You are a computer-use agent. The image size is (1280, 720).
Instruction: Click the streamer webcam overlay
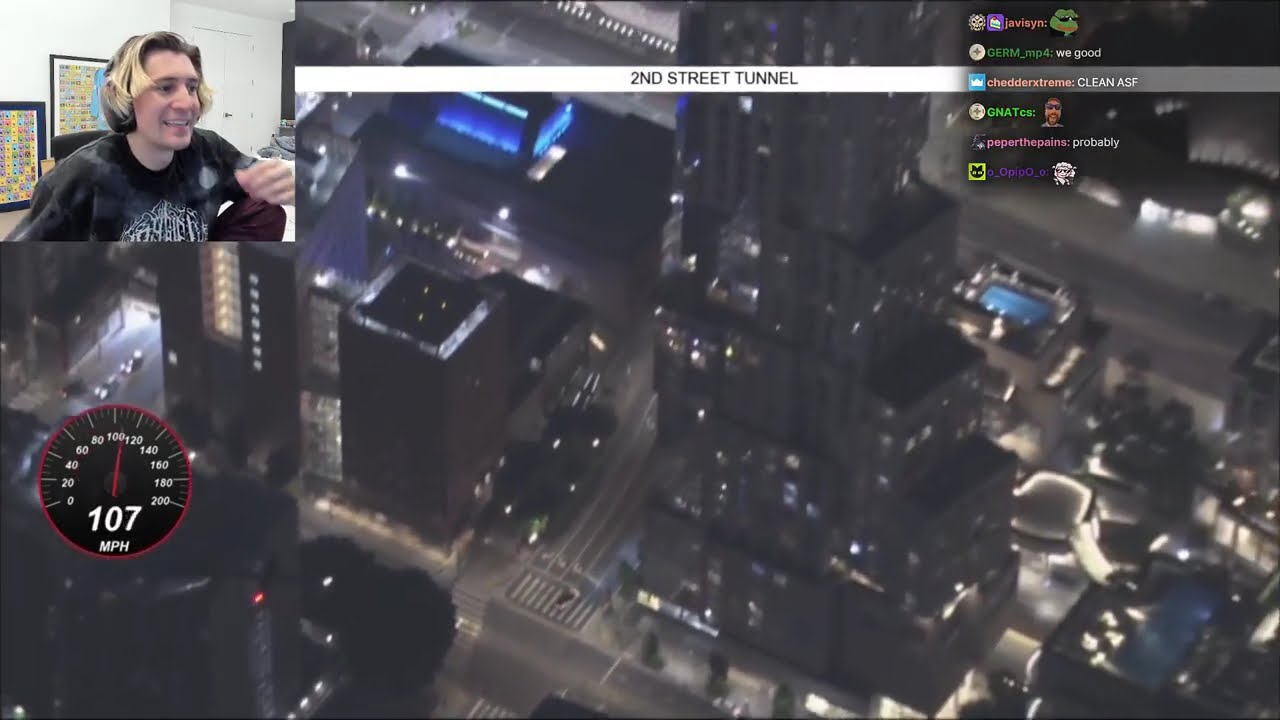(147, 121)
